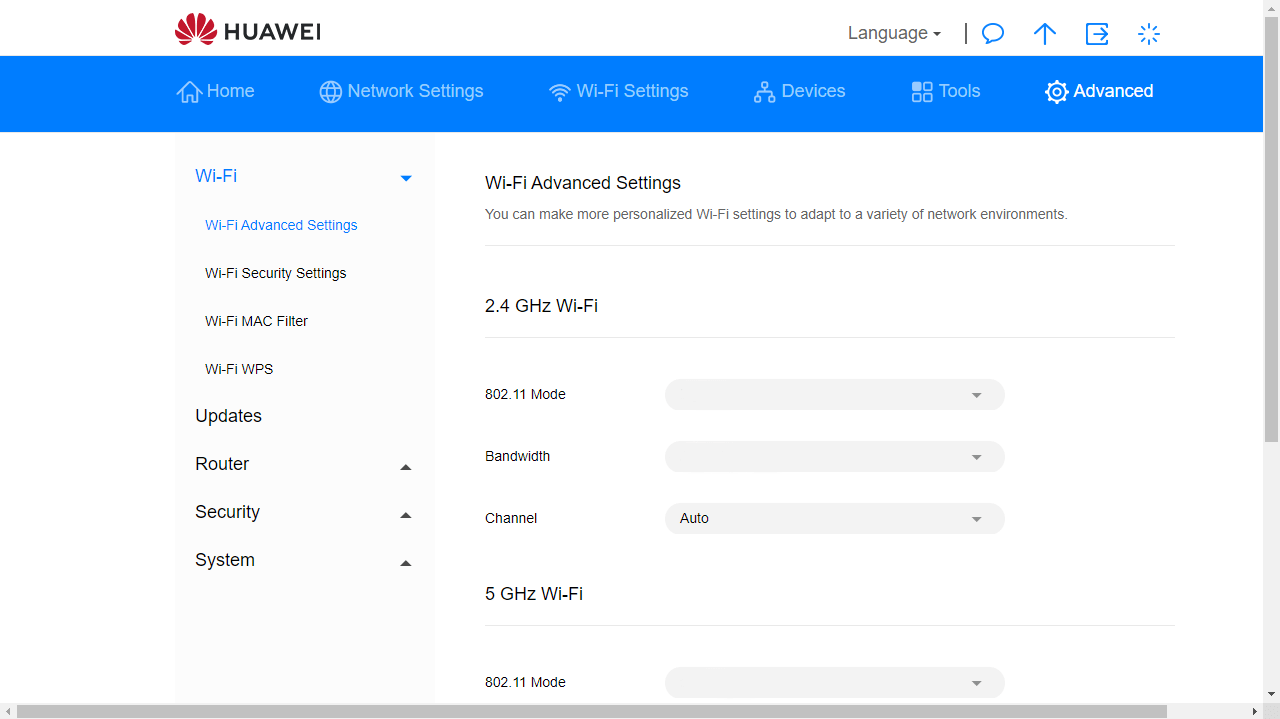This screenshot has height=719, width=1280.
Task: Collapse the Wi-Fi sidebar section
Action: point(406,177)
